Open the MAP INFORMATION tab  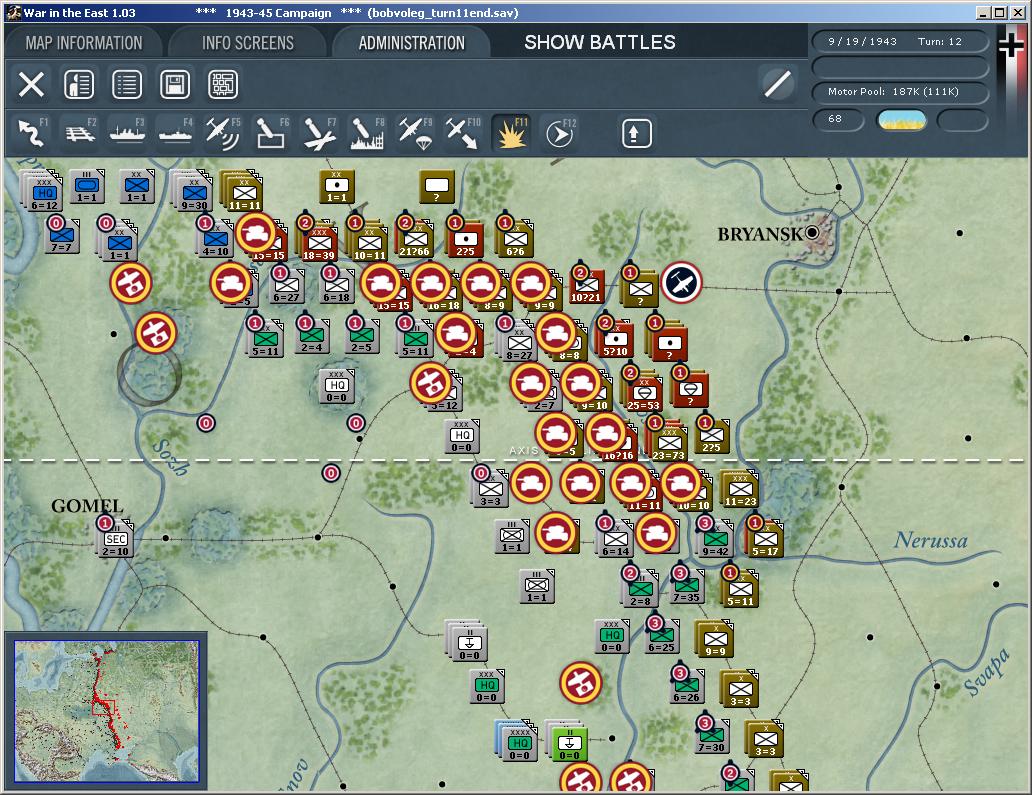(x=84, y=43)
